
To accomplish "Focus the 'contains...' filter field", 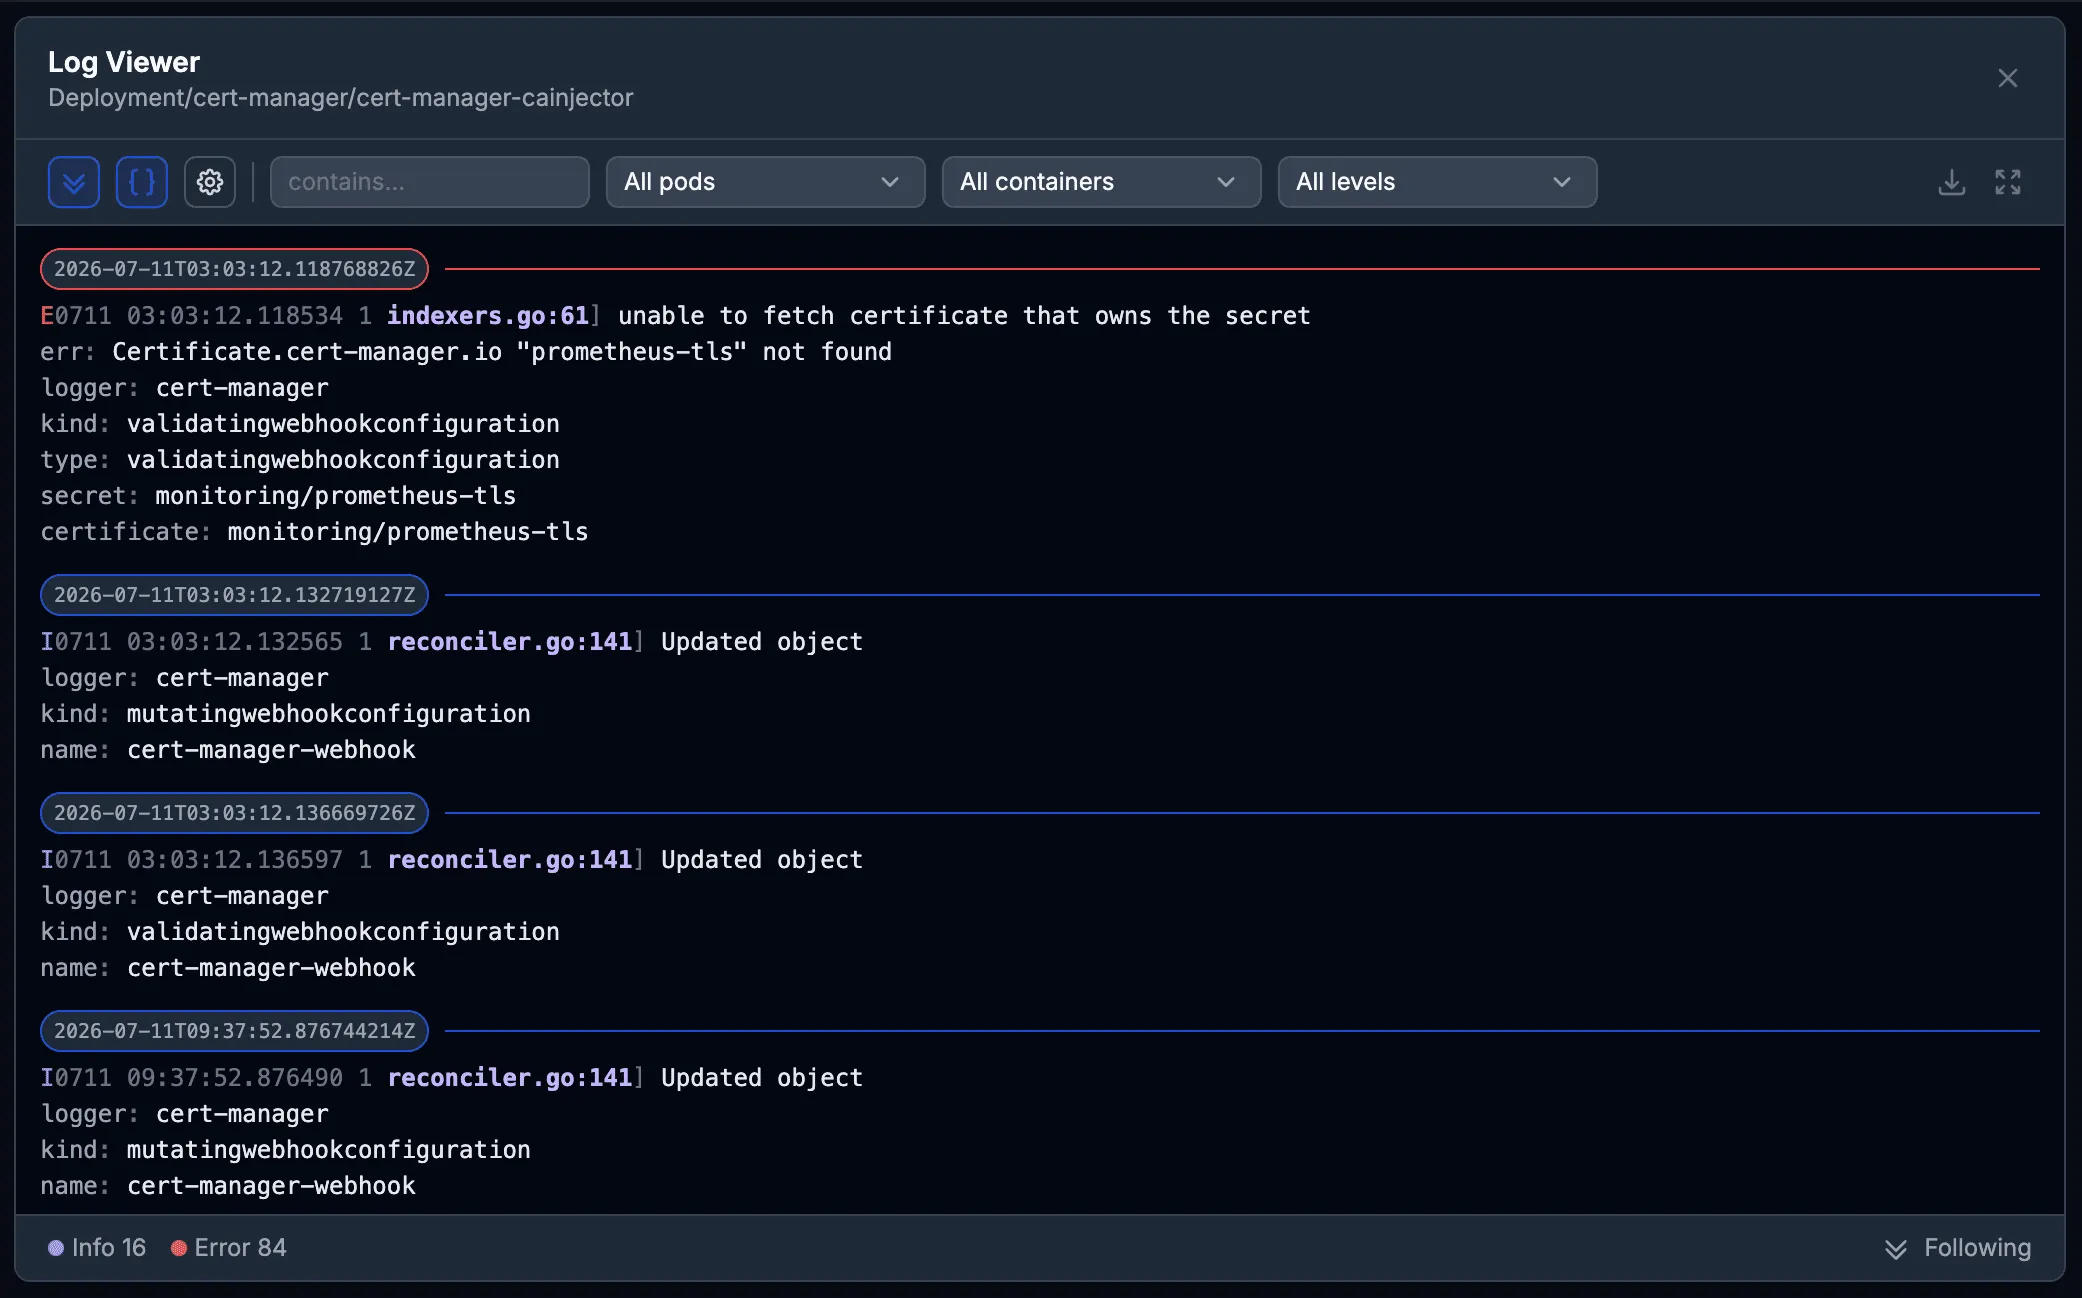I will [x=430, y=182].
